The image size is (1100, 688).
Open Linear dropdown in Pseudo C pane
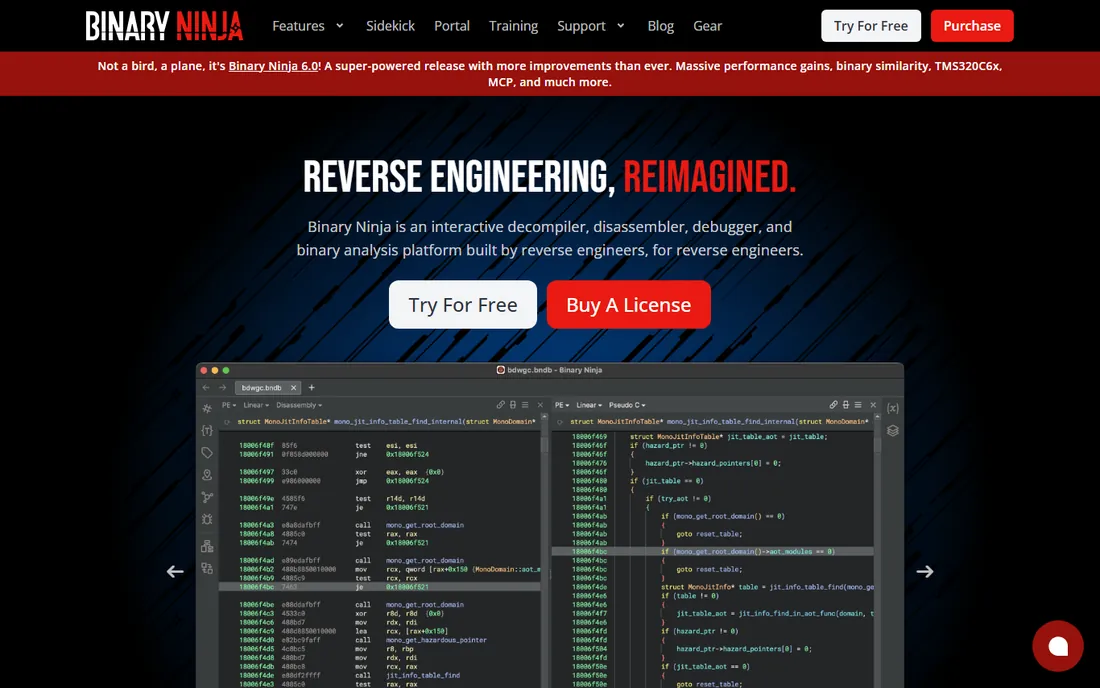[589, 405]
